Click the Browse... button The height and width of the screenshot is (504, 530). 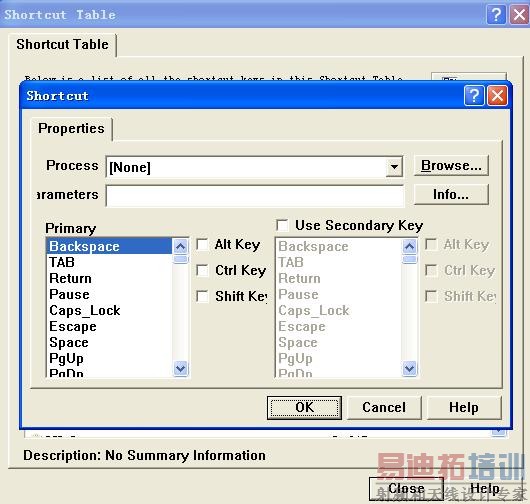451,166
